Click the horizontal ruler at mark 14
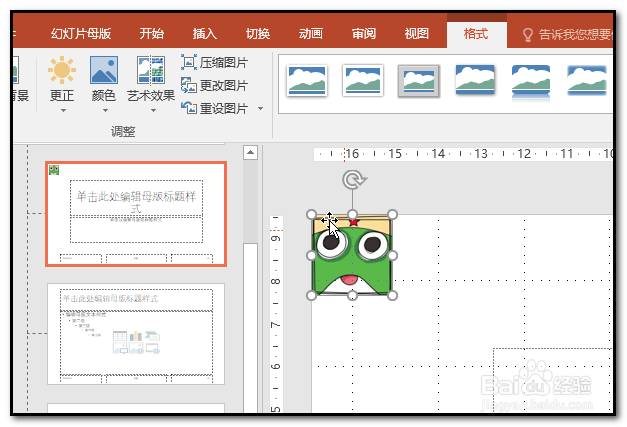This screenshot has width=627, height=427. click(x=438, y=154)
